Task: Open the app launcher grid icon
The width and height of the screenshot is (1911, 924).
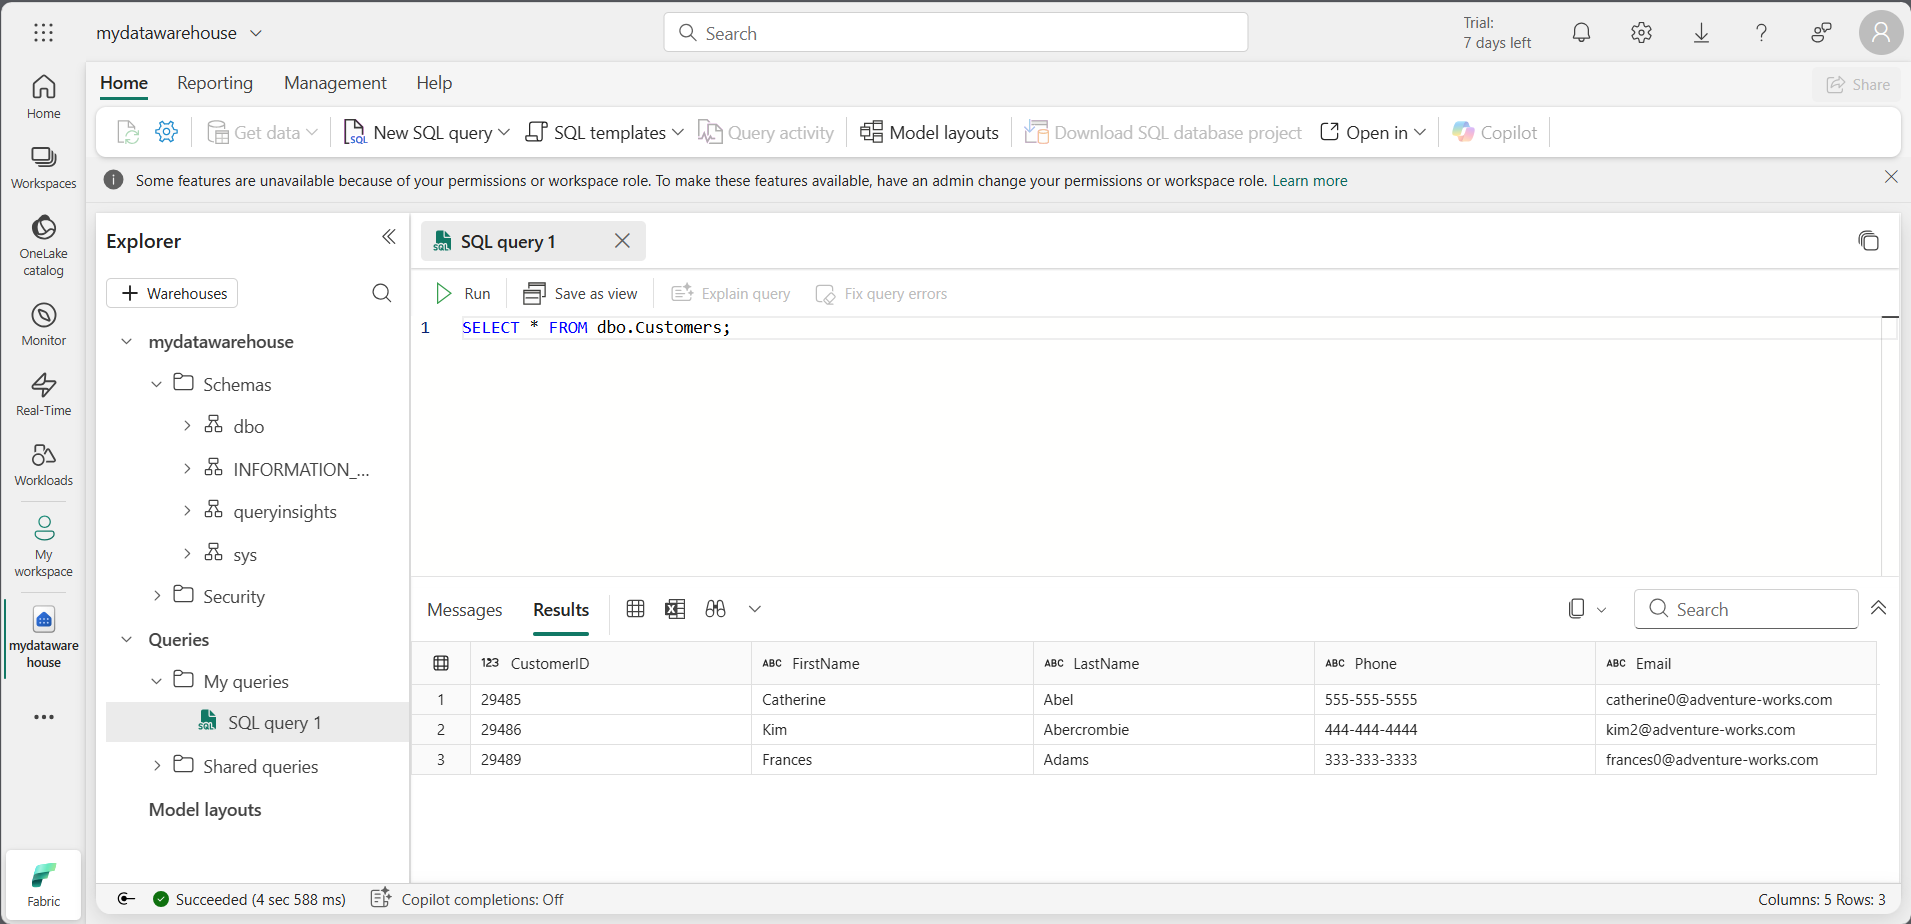Action: 43,33
